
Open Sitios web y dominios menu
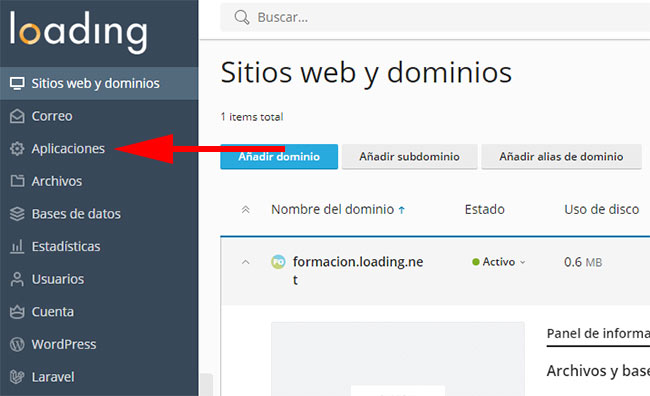point(99,83)
